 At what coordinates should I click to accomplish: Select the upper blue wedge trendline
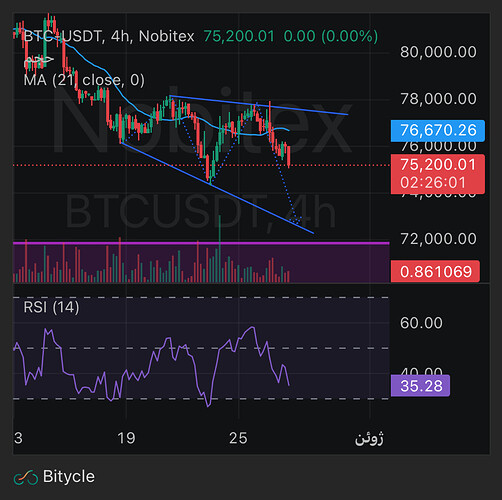pyautogui.click(x=259, y=105)
